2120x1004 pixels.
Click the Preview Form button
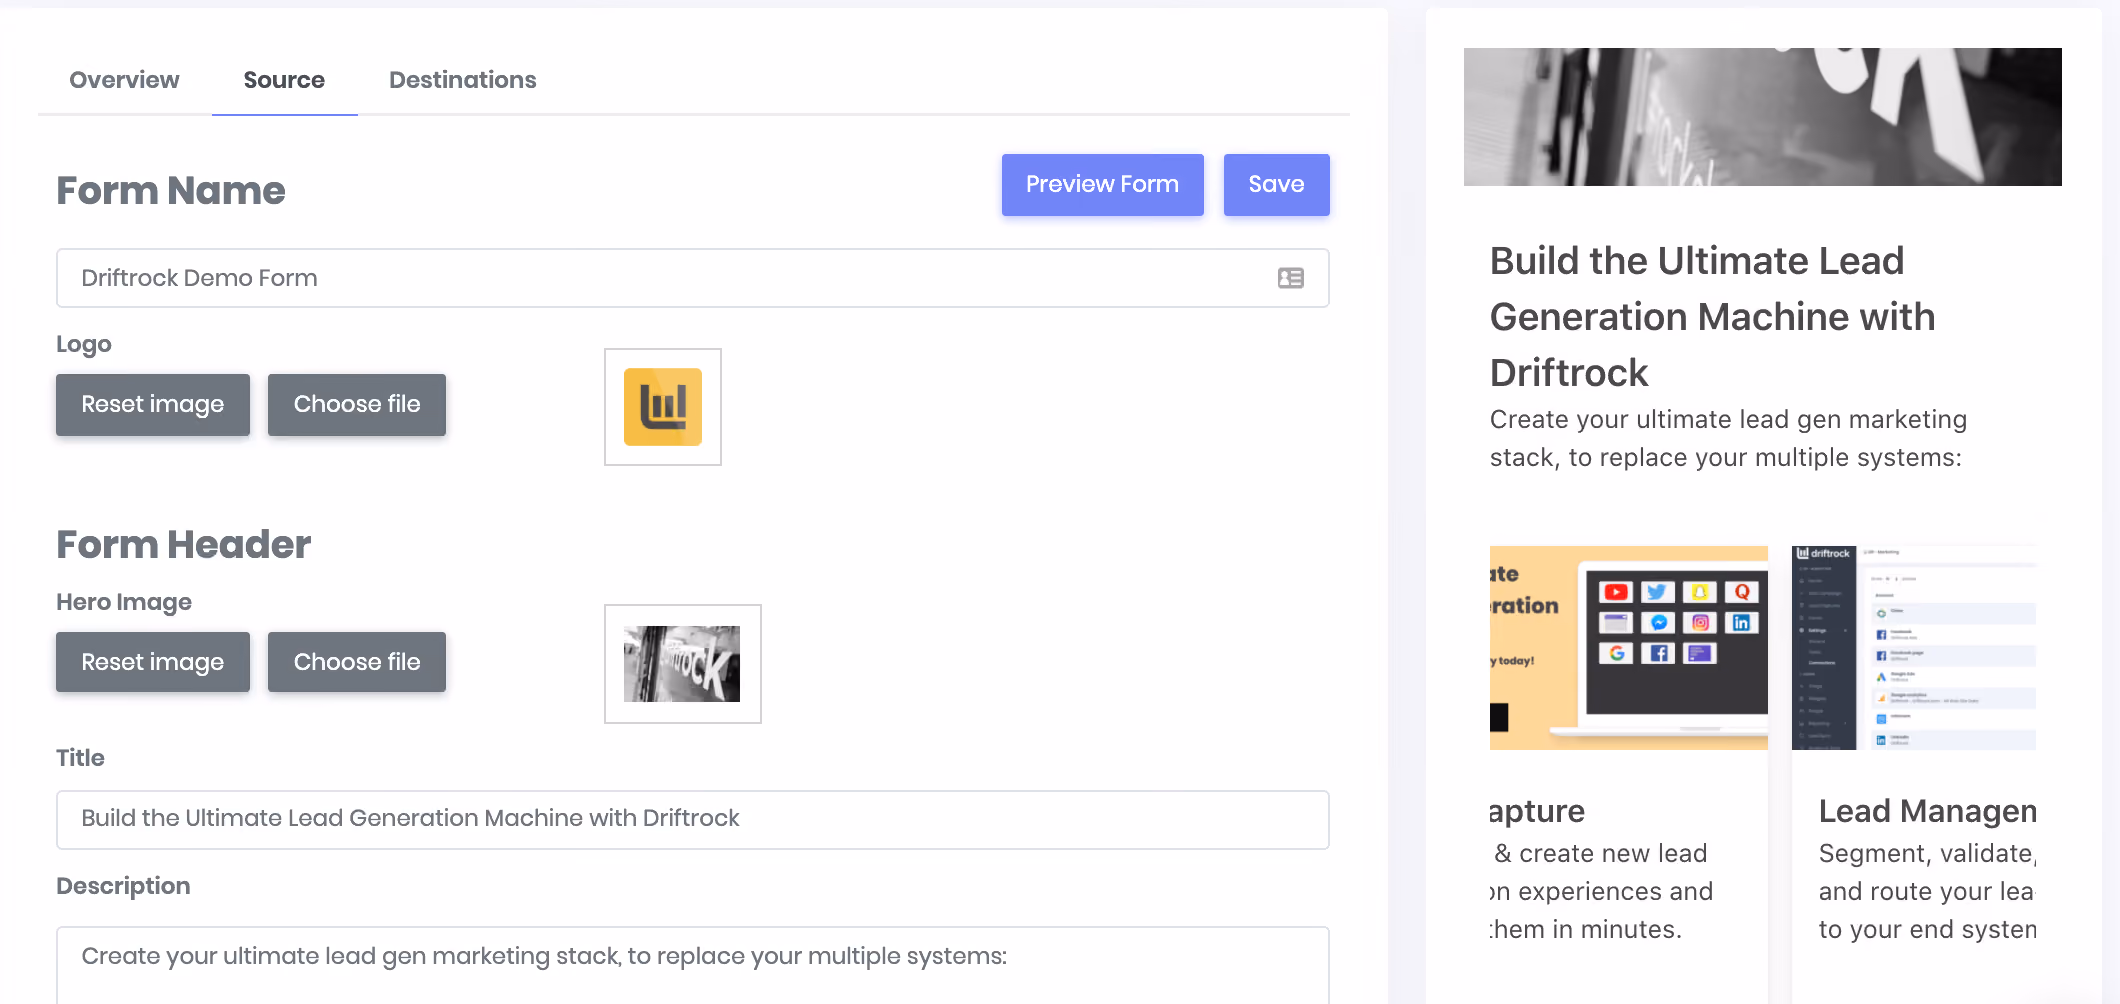[1102, 185]
